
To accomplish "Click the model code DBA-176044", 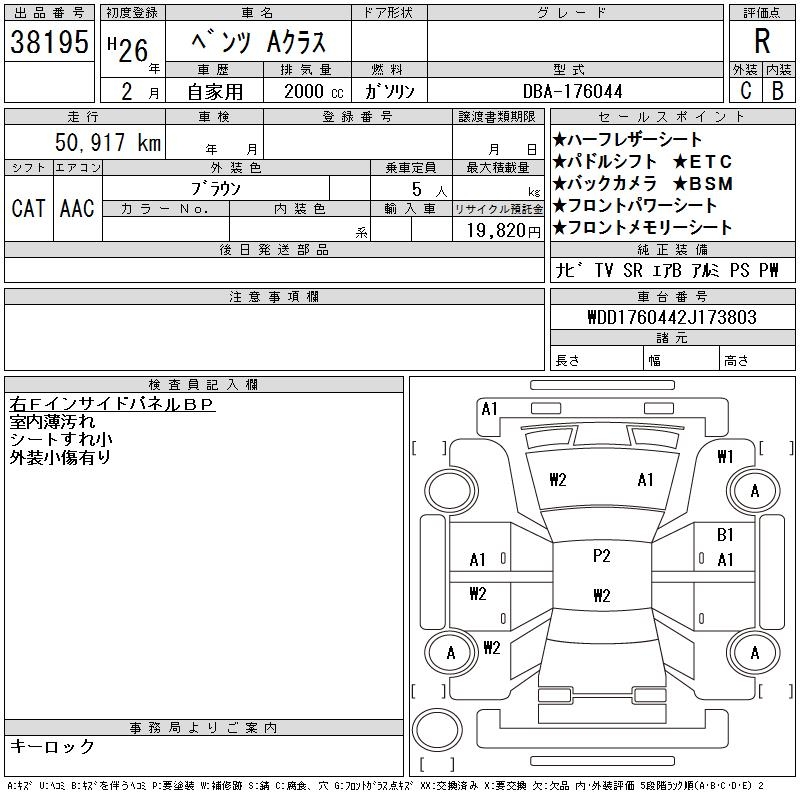I will tap(572, 91).
